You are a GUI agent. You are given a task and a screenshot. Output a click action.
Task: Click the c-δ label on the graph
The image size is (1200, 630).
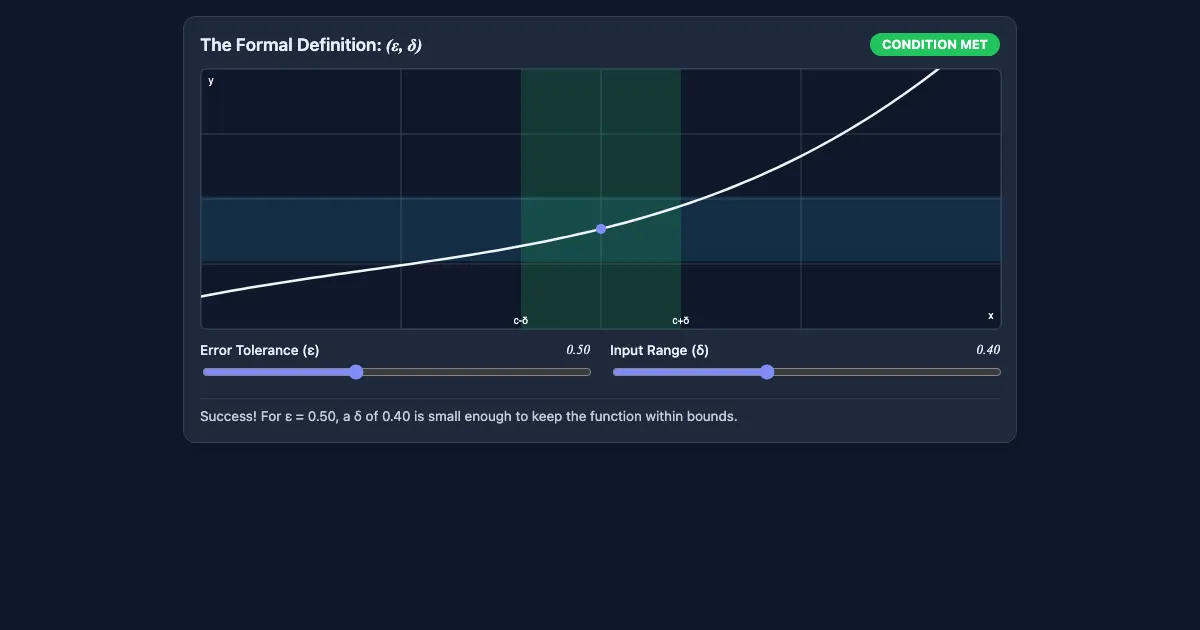click(521, 321)
